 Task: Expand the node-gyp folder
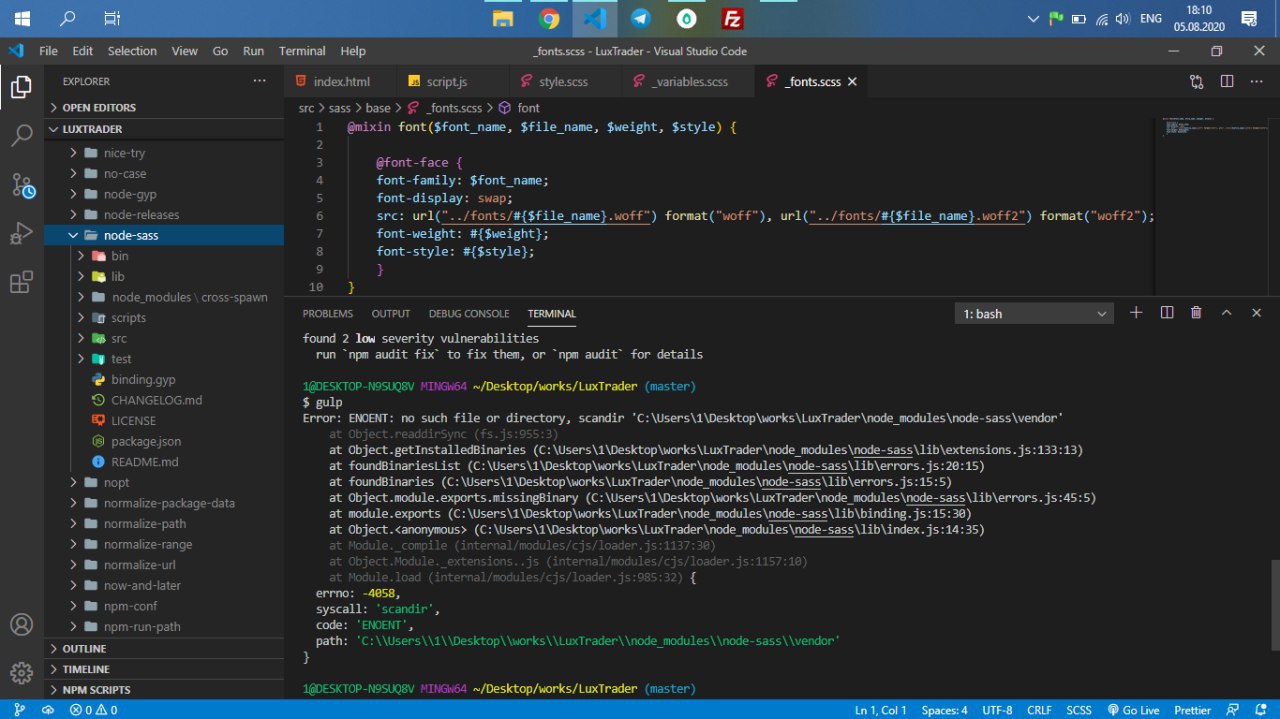point(165,194)
